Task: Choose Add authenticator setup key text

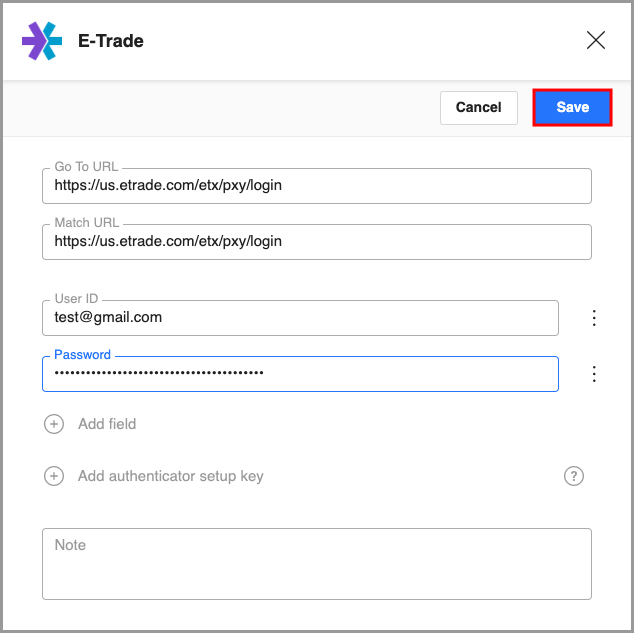Action: [x=171, y=476]
